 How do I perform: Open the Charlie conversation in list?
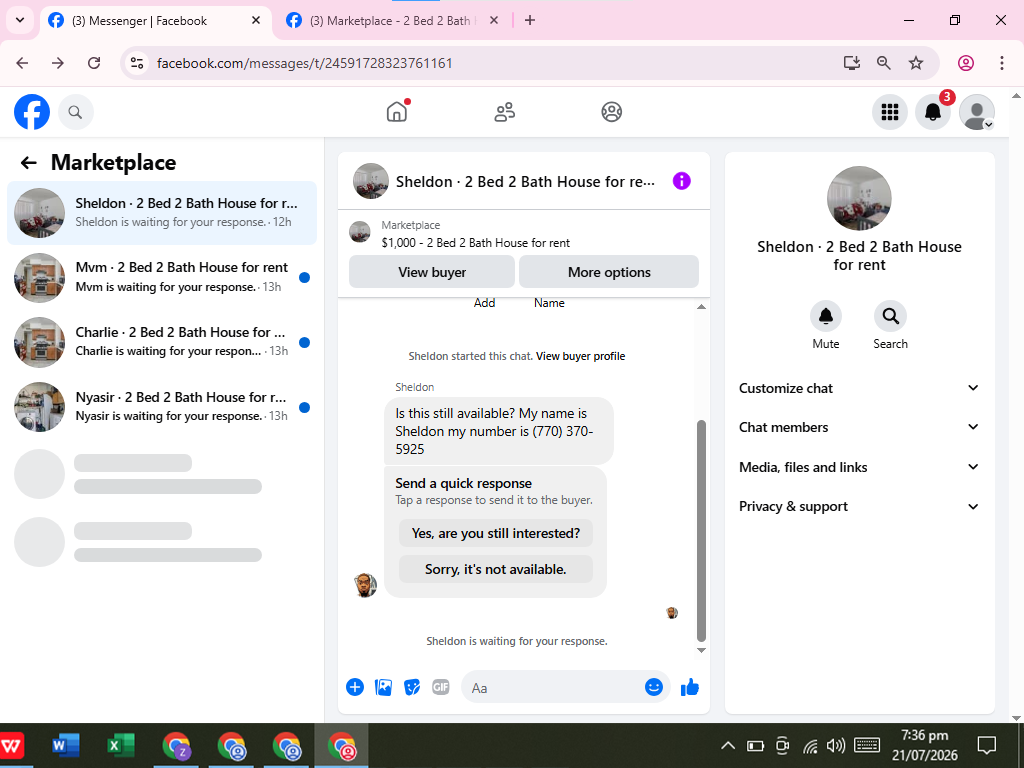[x=162, y=342]
